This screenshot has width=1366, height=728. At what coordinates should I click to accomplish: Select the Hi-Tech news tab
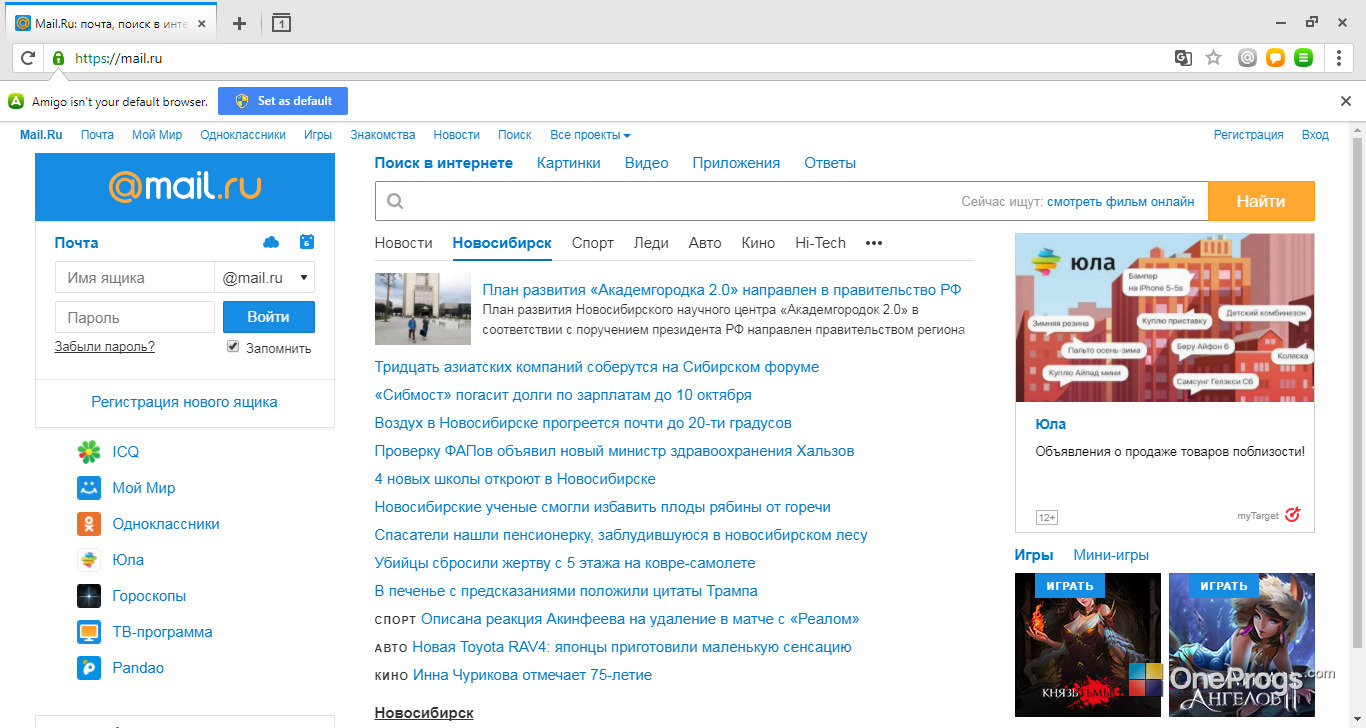coord(820,243)
